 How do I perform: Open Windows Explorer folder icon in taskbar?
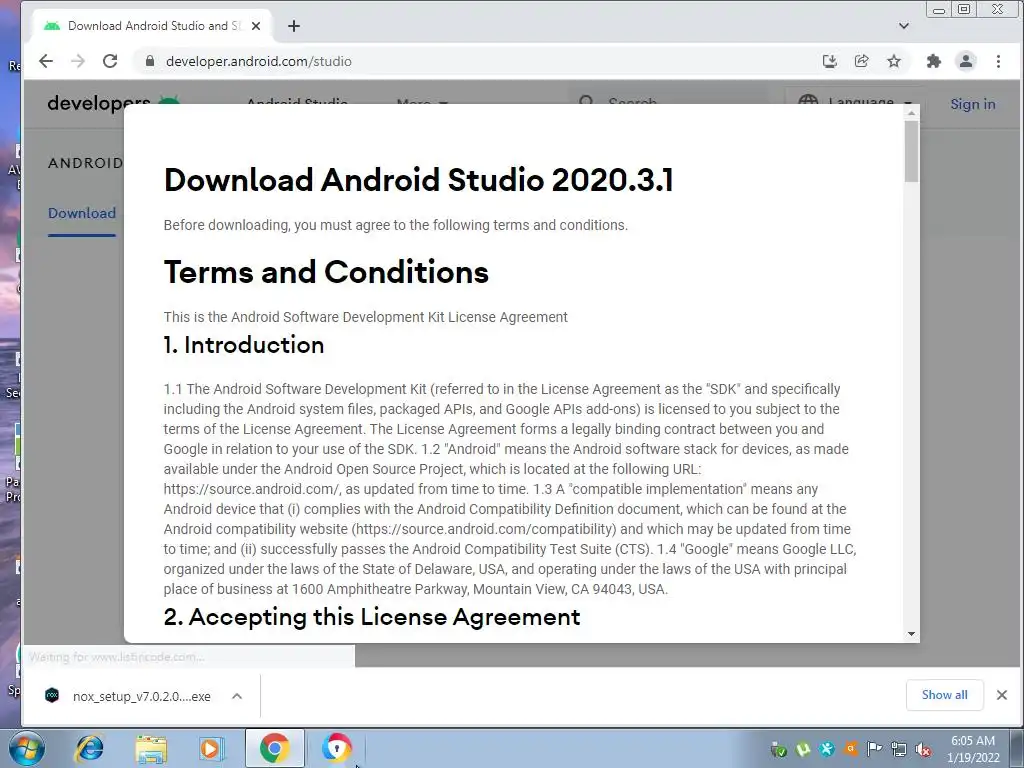[150, 748]
